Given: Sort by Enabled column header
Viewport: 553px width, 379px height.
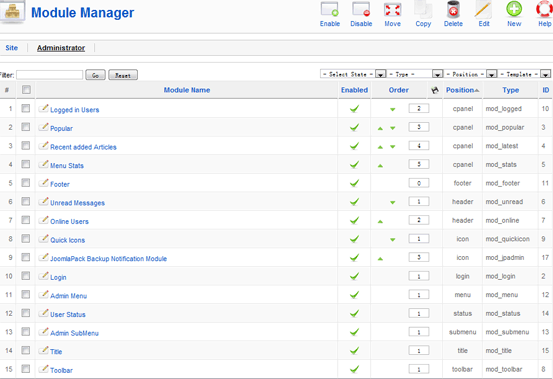Looking at the screenshot, I should 354,90.
